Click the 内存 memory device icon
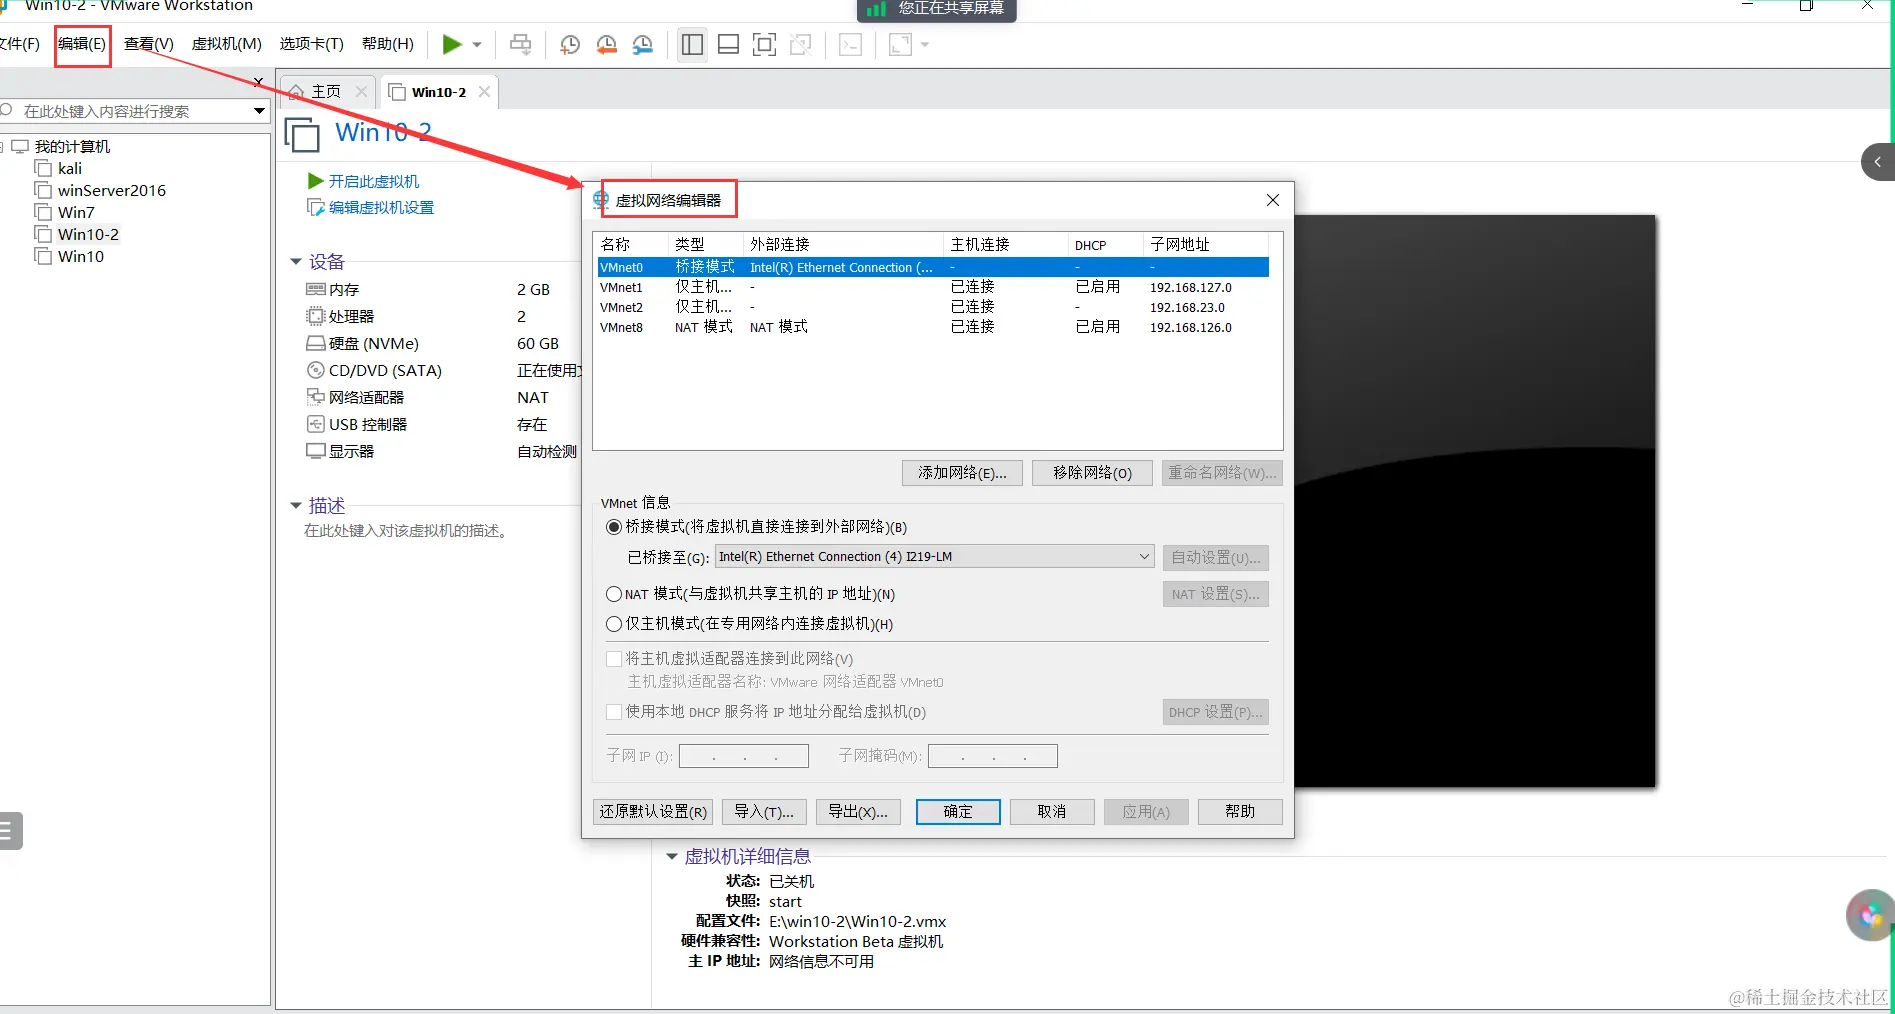 point(316,289)
